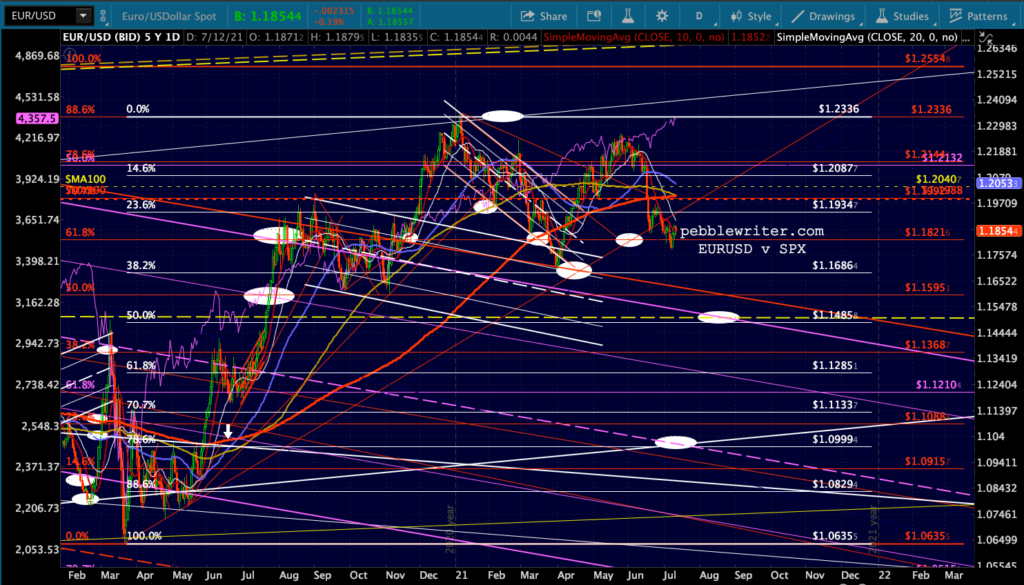Open the trade alert ticket icon
This screenshot has width=1024, height=585.
click(x=594, y=16)
